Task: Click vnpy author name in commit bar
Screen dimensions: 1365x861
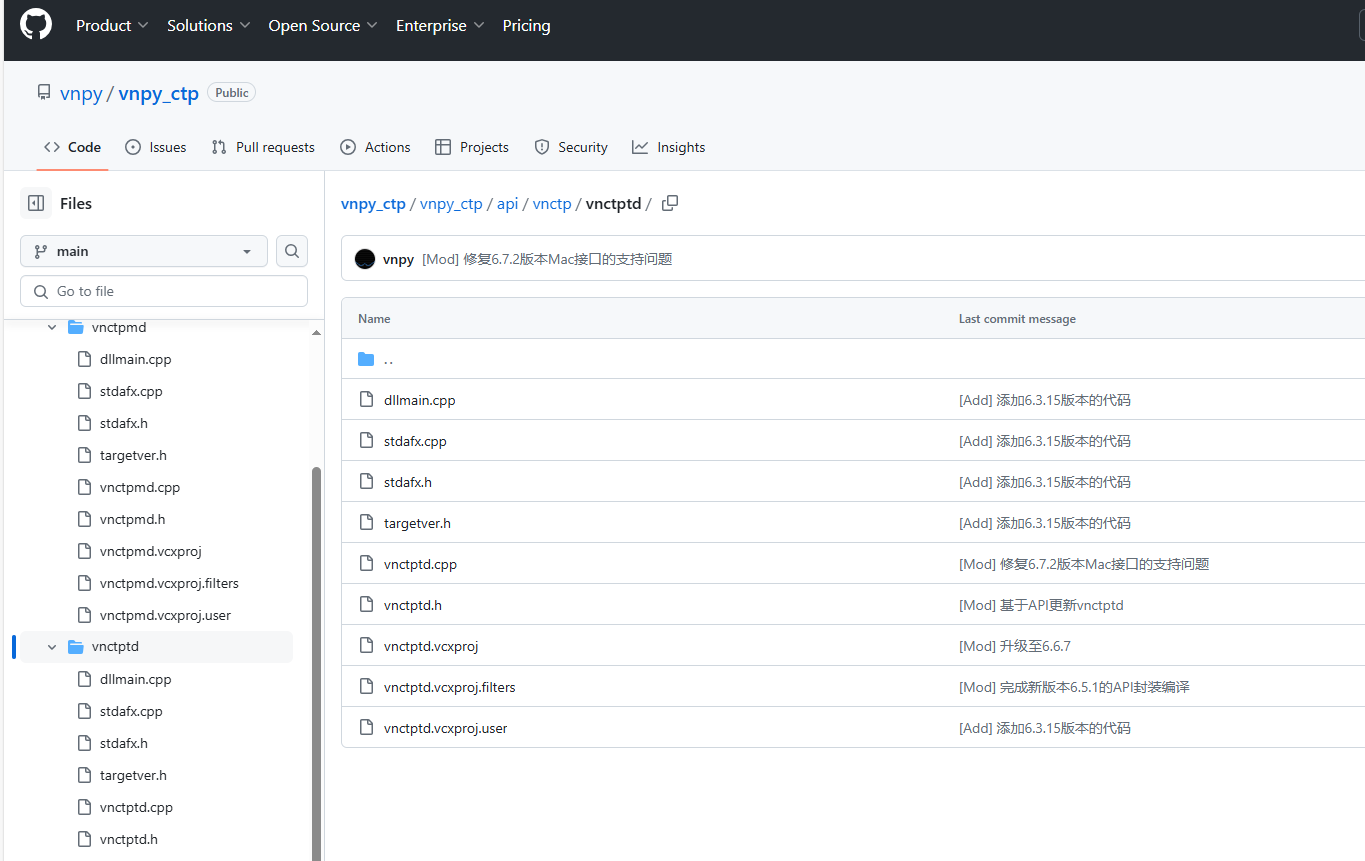Action: (x=398, y=259)
